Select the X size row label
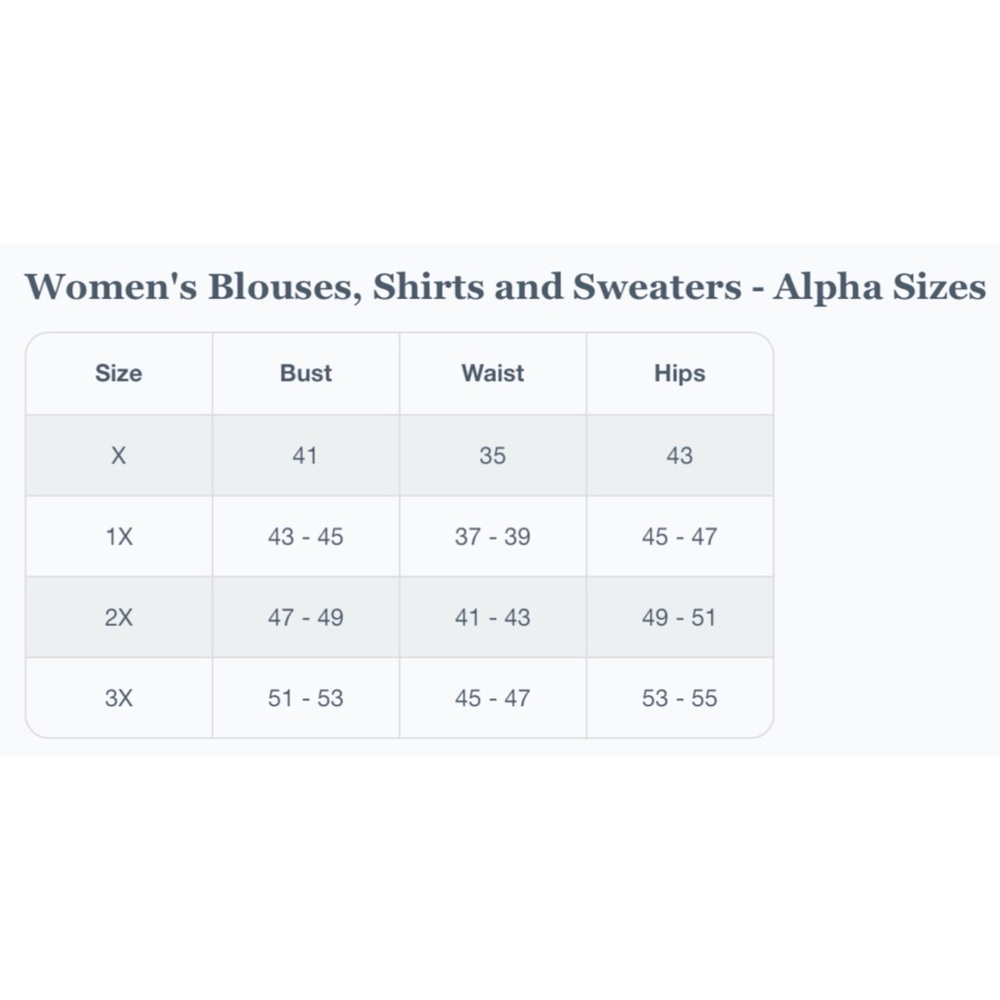 [119, 455]
